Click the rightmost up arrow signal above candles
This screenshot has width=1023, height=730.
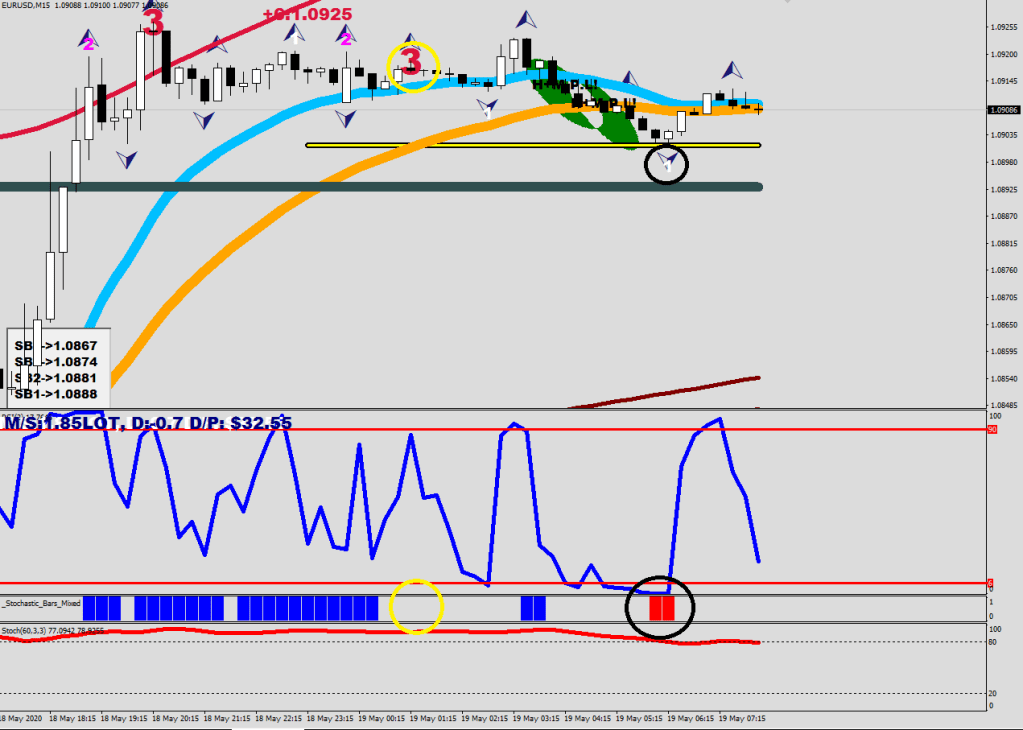(x=733, y=70)
